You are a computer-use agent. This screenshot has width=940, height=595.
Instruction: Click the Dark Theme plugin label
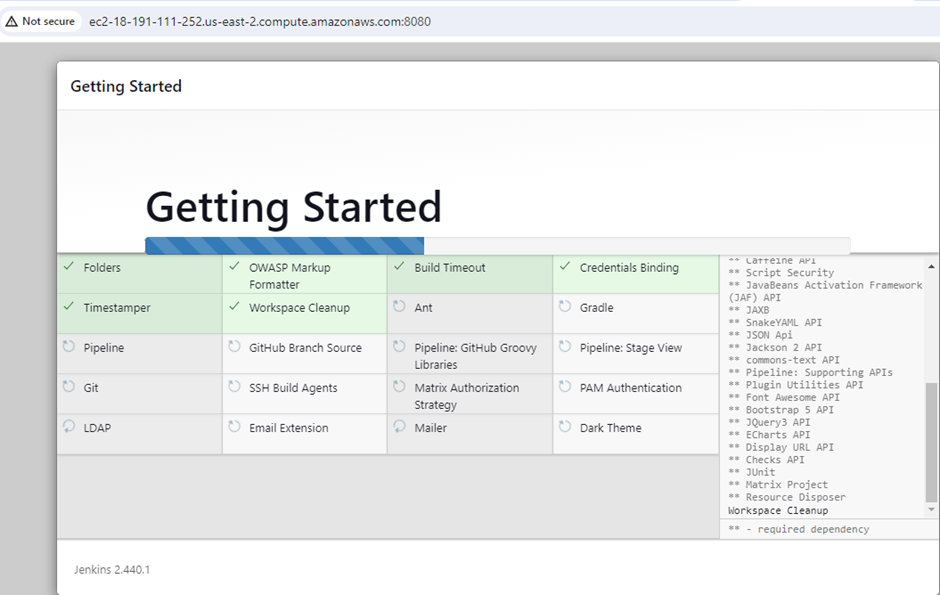tap(610, 428)
